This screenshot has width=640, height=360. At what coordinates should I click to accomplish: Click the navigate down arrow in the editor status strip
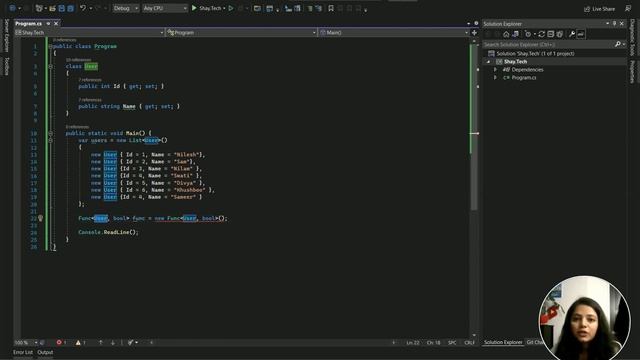click(x=113, y=342)
